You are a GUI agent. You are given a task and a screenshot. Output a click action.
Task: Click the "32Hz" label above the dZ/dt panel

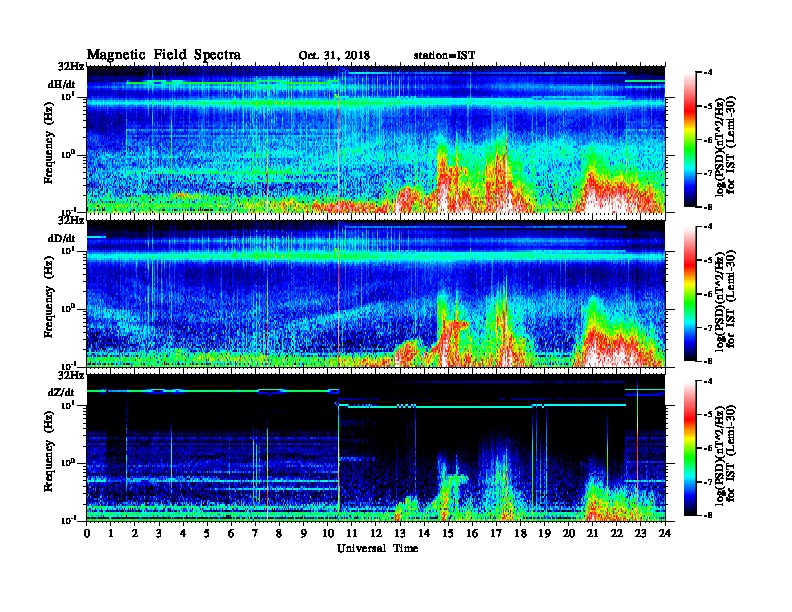pyautogui.click(x=71, y=375)
